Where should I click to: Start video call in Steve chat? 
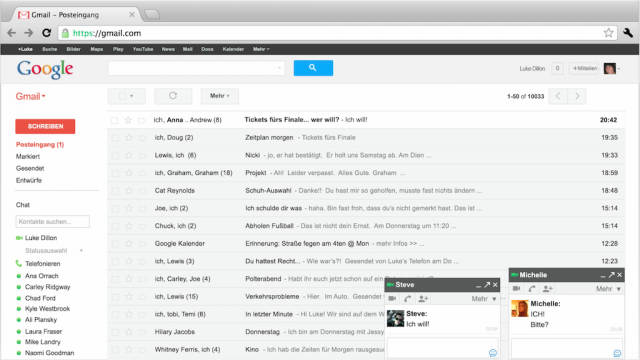coord(392,299)
